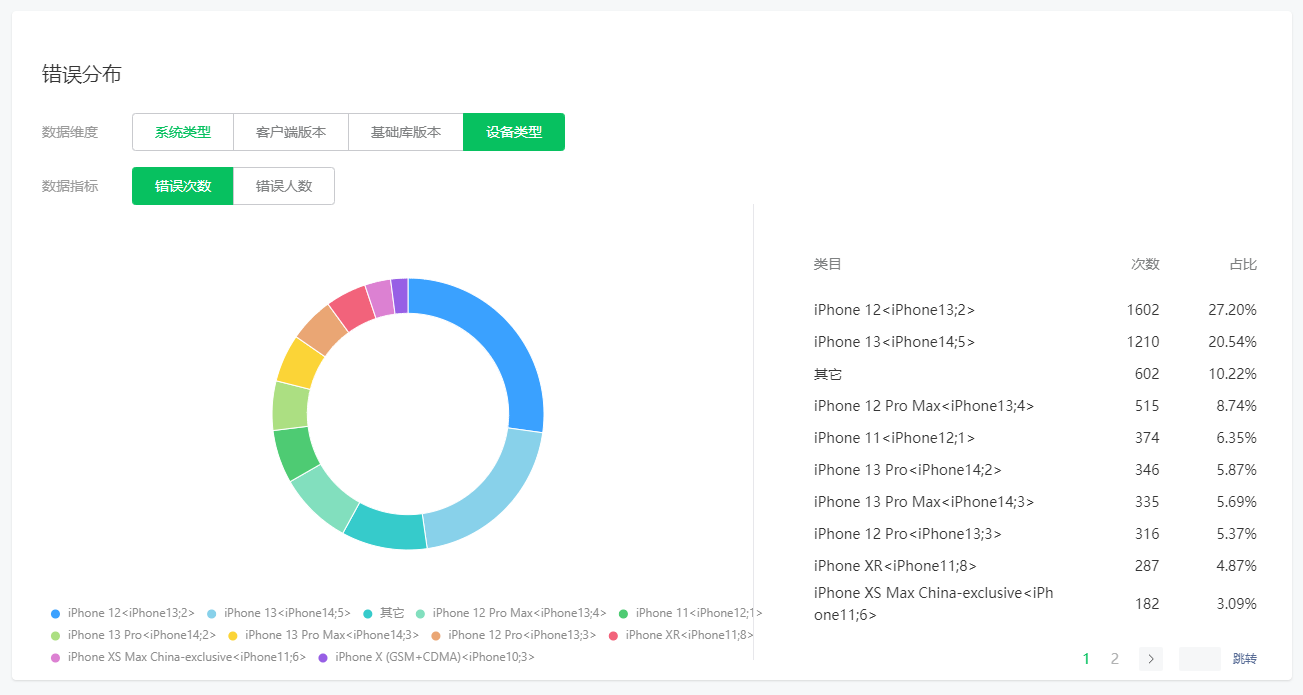Click iPhone 13 Pro Max table row name

click(924, 502)
